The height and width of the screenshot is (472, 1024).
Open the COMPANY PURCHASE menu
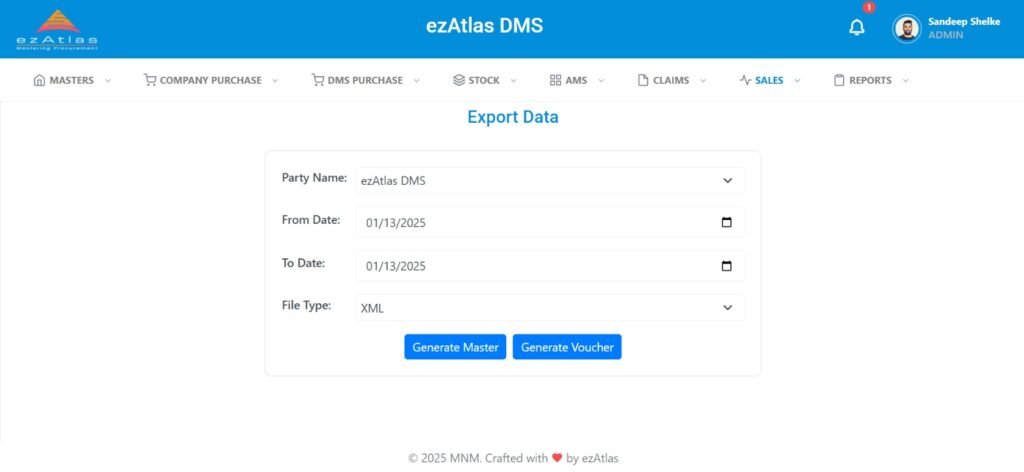click(211, 80)
